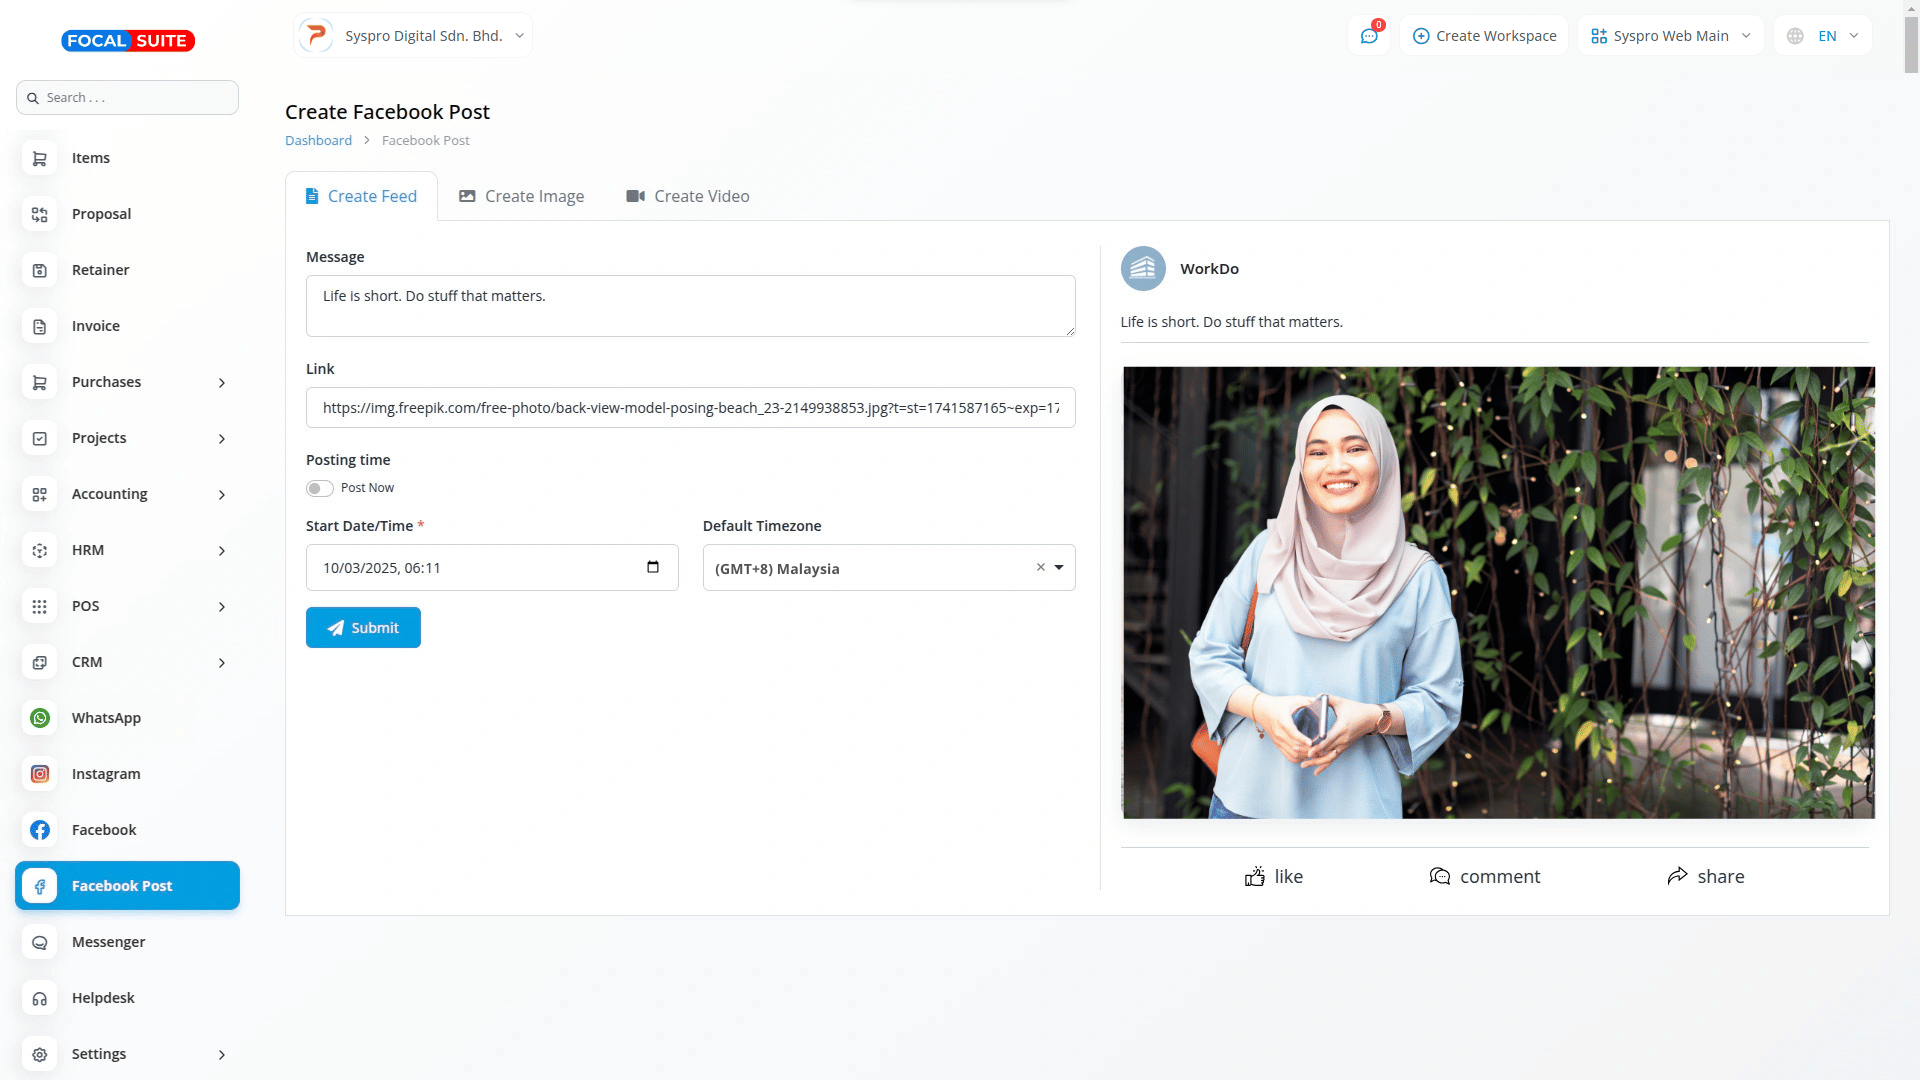Click the Helpdesk headset icon
The width and height of the screenshot is (1920, 1080).
pyautogui.click(x=40, y=998)
